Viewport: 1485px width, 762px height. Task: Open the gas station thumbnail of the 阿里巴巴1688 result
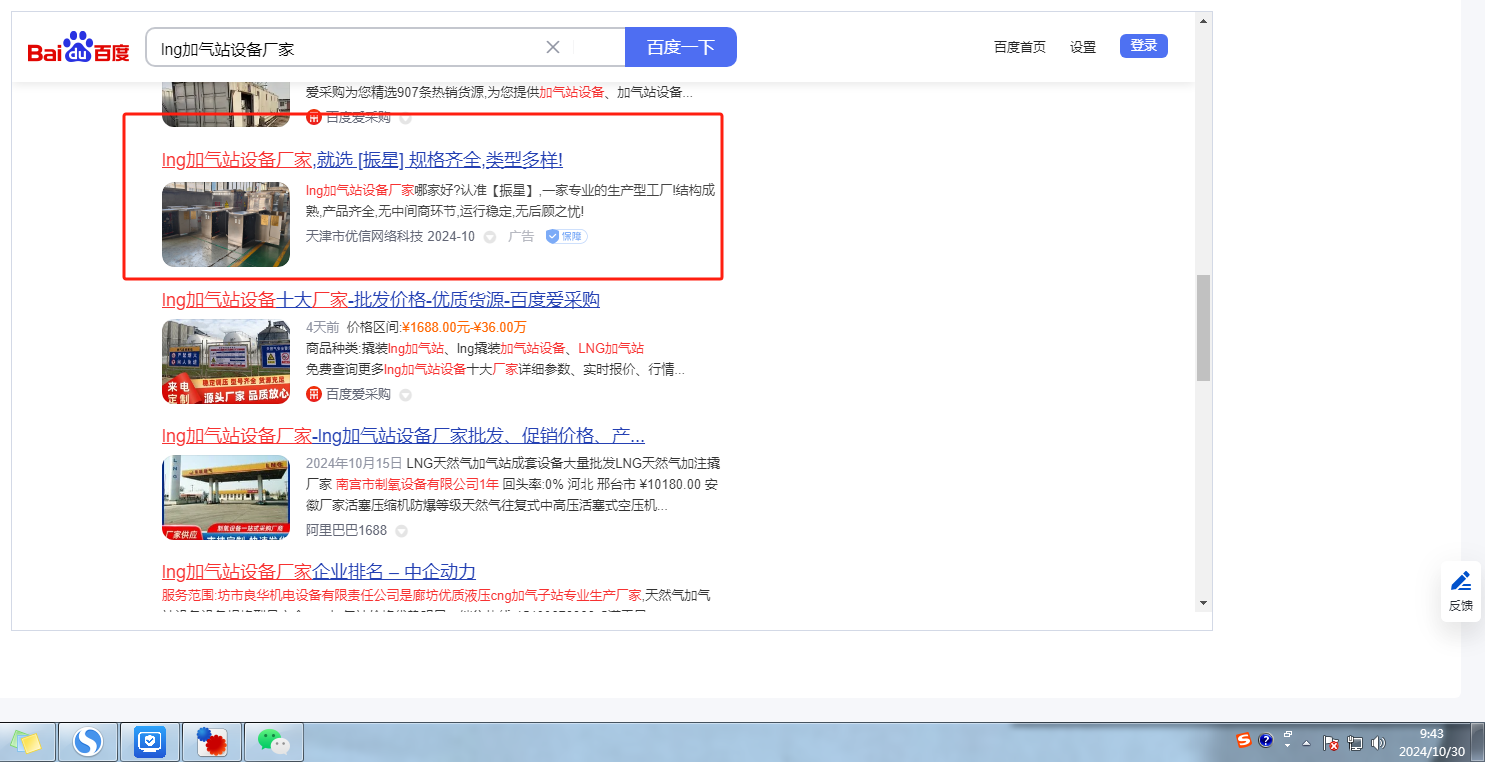226,498
